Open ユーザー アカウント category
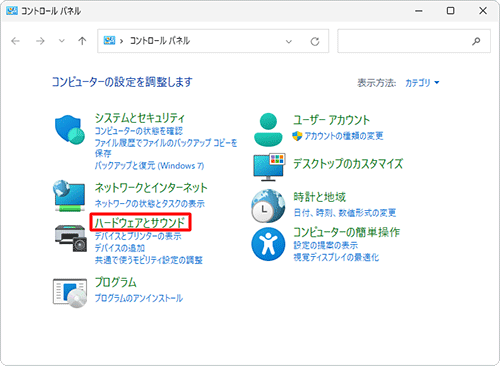Screen dimensions: 500x366 coord(332,120)
